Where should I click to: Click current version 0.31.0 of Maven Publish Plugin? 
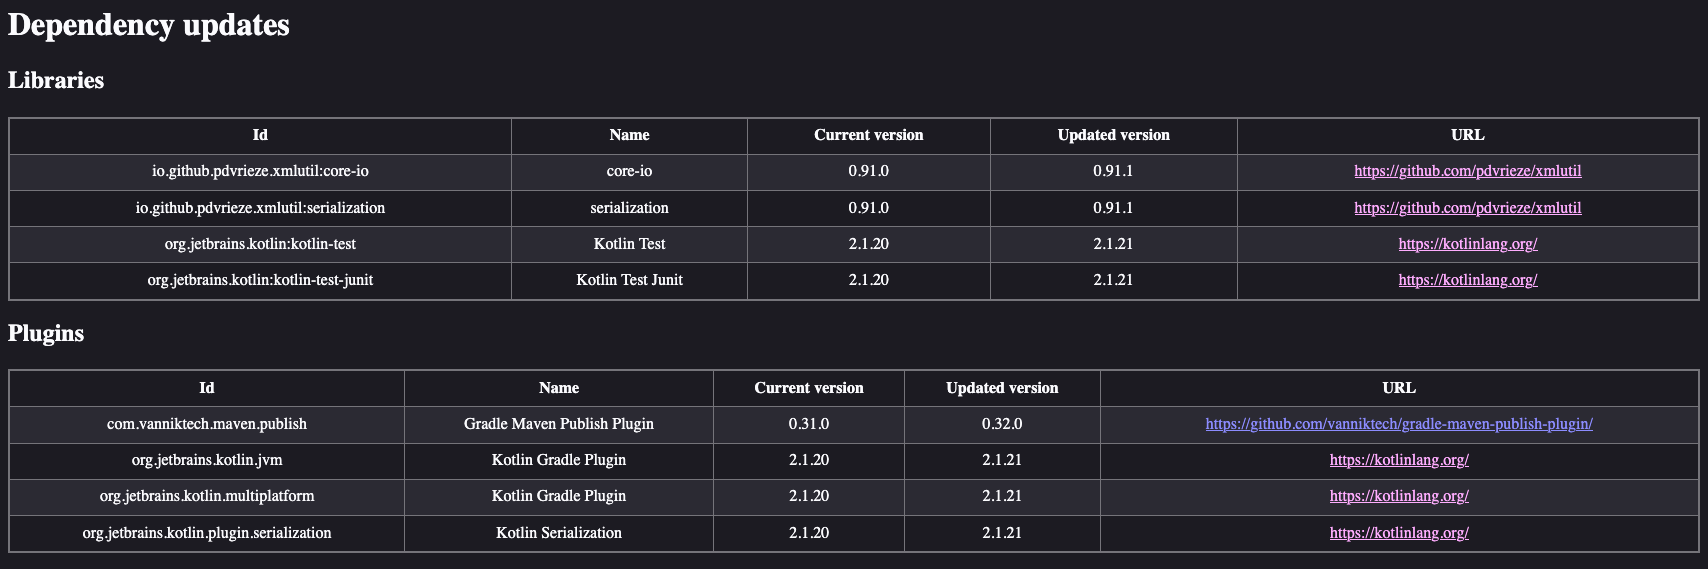[808, 424]
